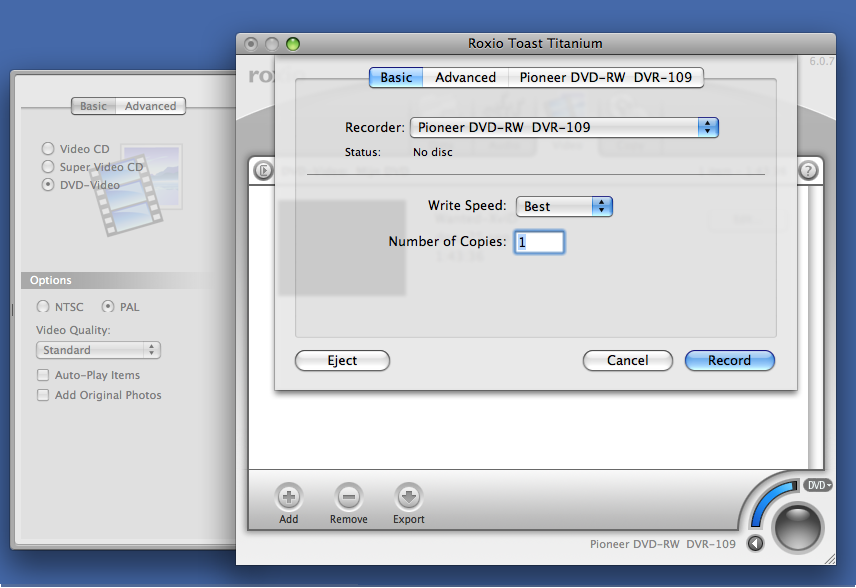This screenshot has width=856, height=588.
Task: Click the help question mark icon
Action: point(808,171)
